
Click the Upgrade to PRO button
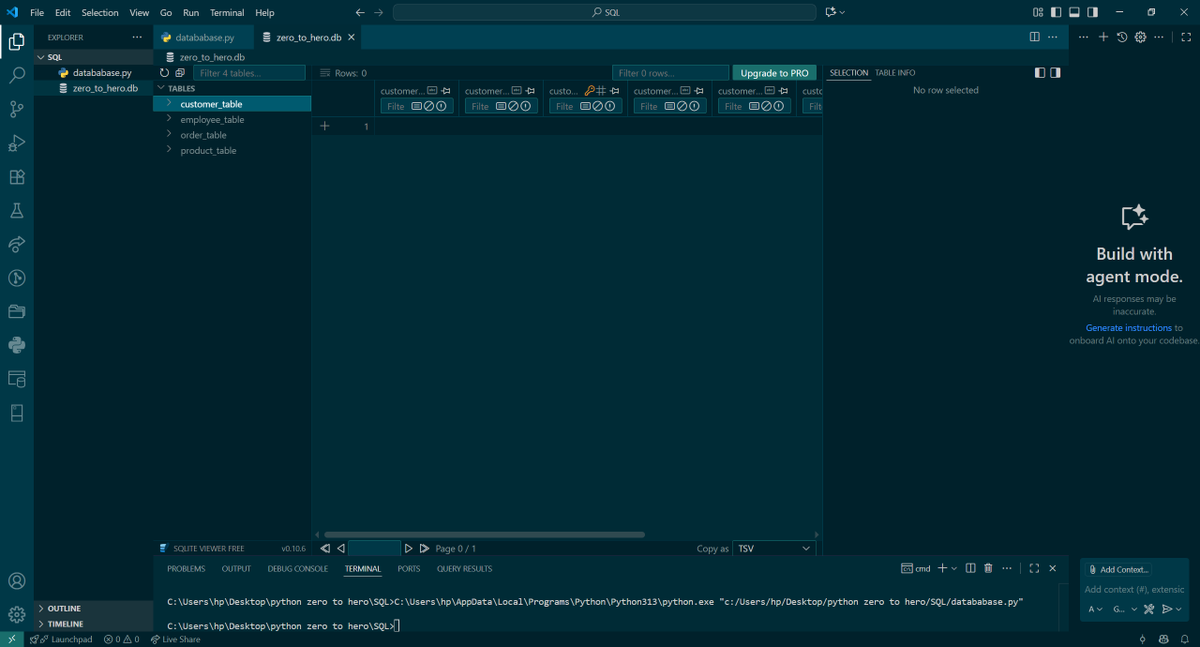click(x=774, y=73)
